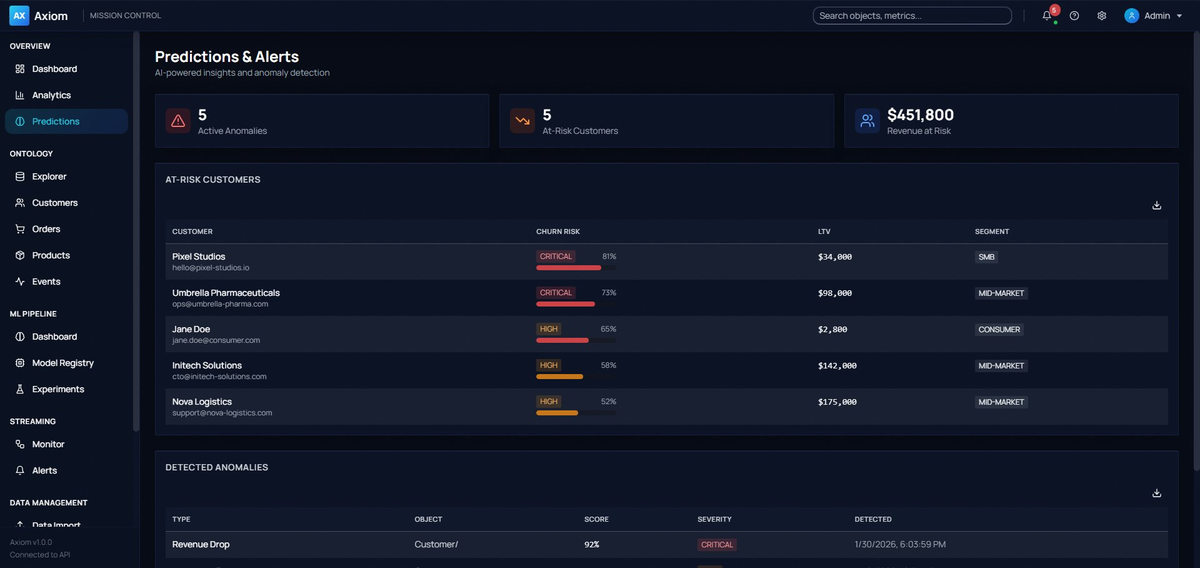Click the Axiom AX logo icon
1200x568 pixels.
pos(19,15)
